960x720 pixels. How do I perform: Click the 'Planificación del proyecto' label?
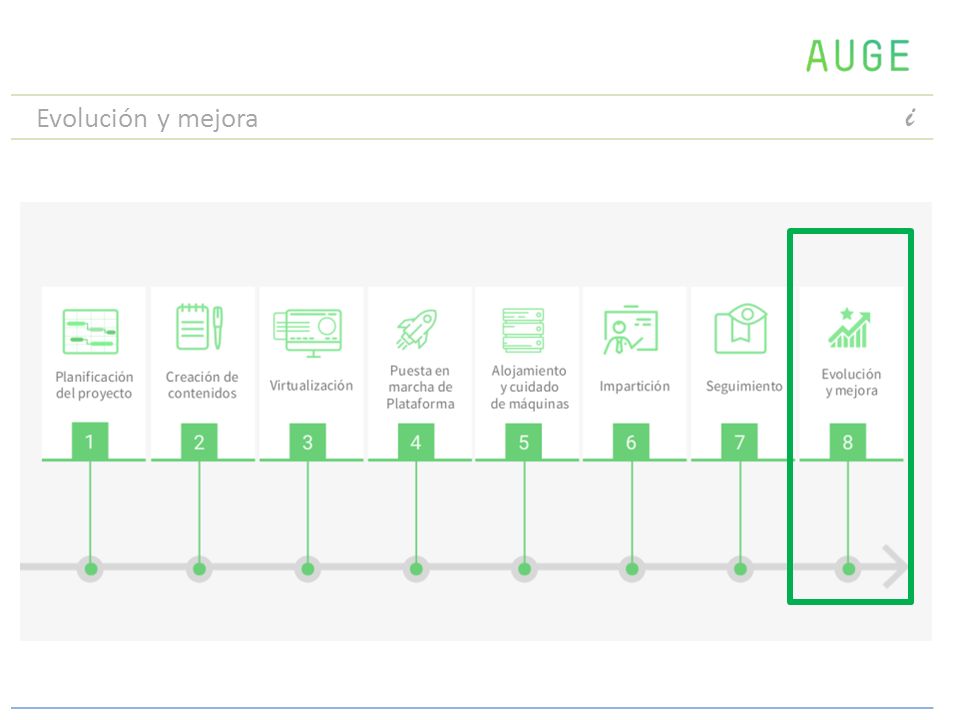(x=94, y=385)
